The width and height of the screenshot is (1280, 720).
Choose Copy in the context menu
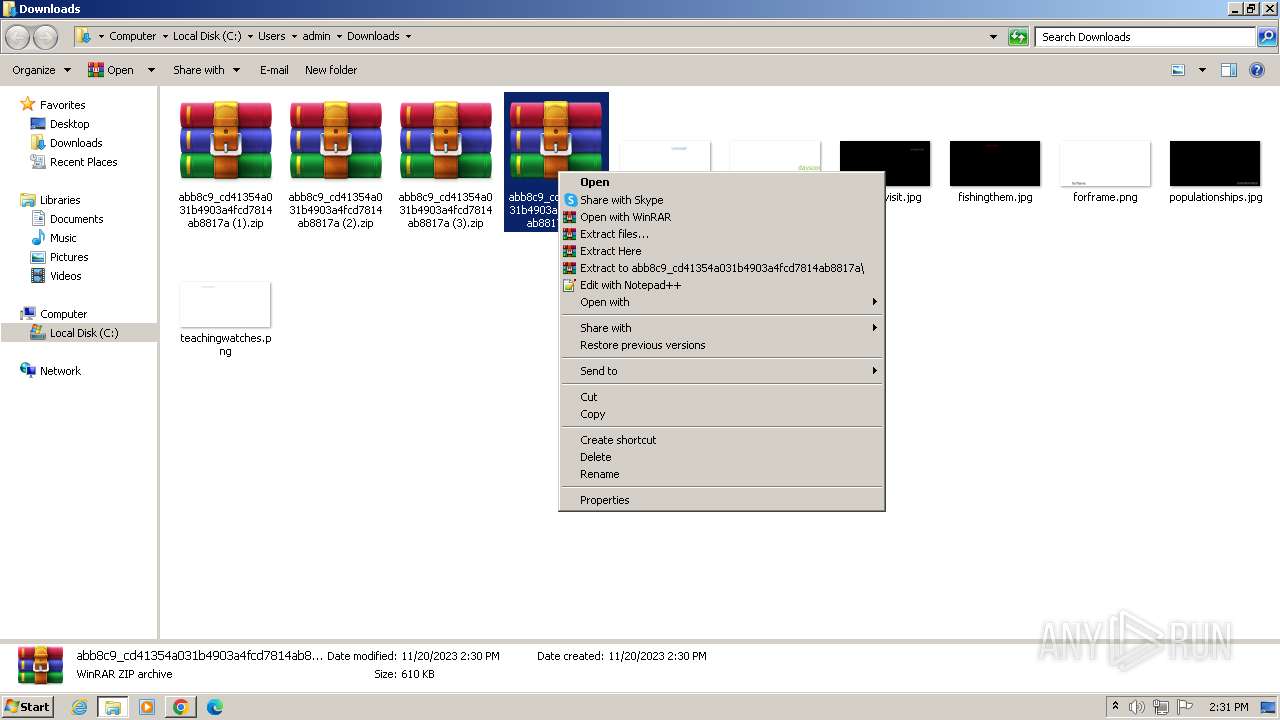click(722, 414)
